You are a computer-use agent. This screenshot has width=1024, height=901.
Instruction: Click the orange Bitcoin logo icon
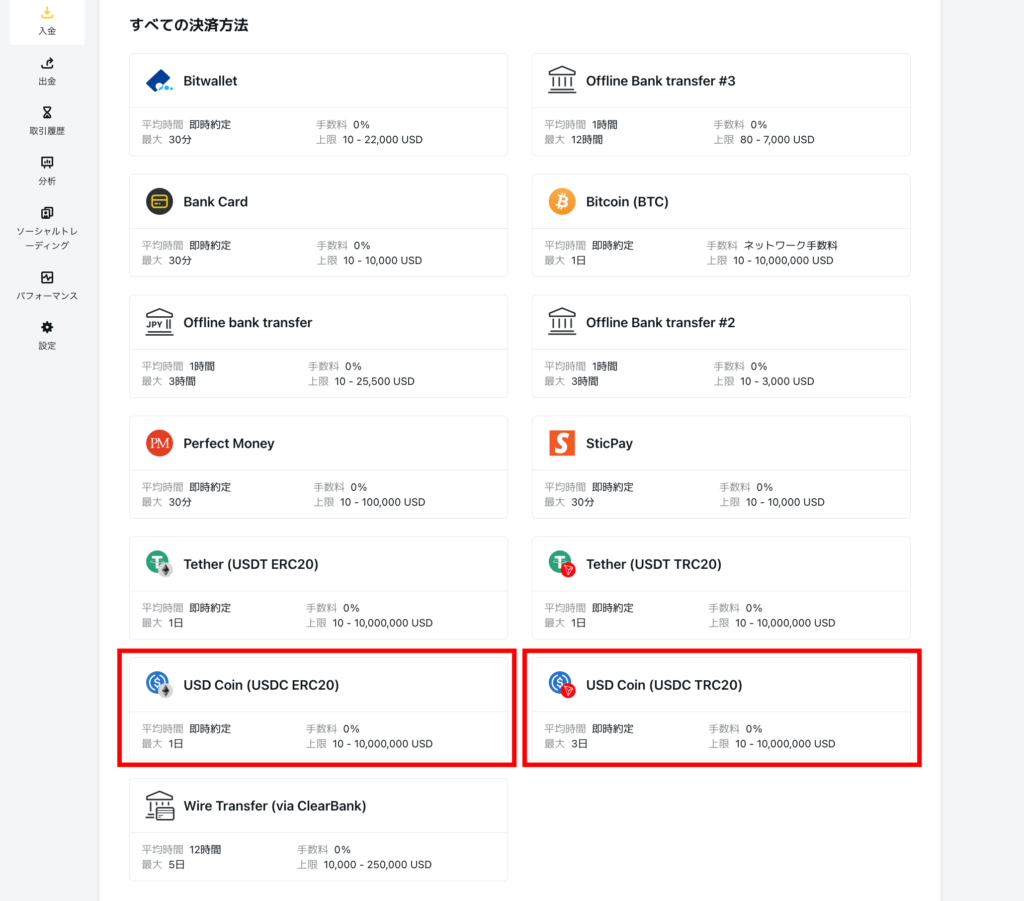point(562,202)
